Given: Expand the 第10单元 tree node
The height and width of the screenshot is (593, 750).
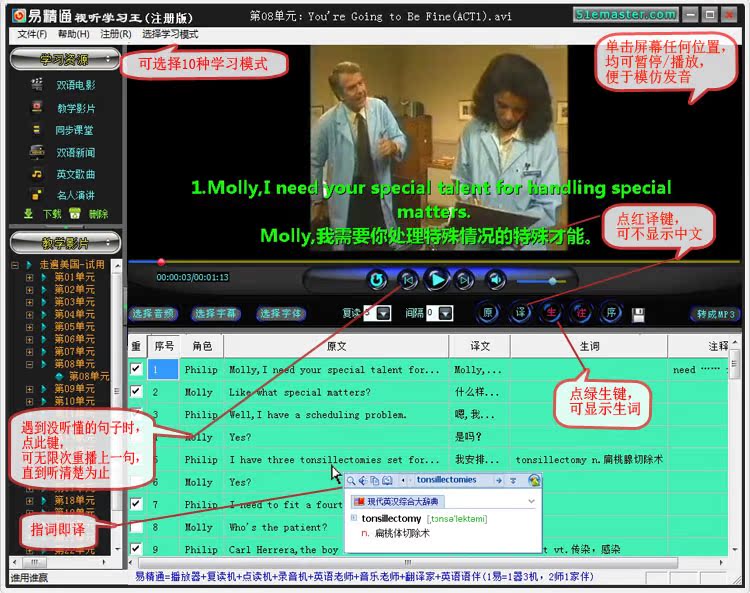Looking at the screenshot, I should pyautogui.click(x=29, y=402).
